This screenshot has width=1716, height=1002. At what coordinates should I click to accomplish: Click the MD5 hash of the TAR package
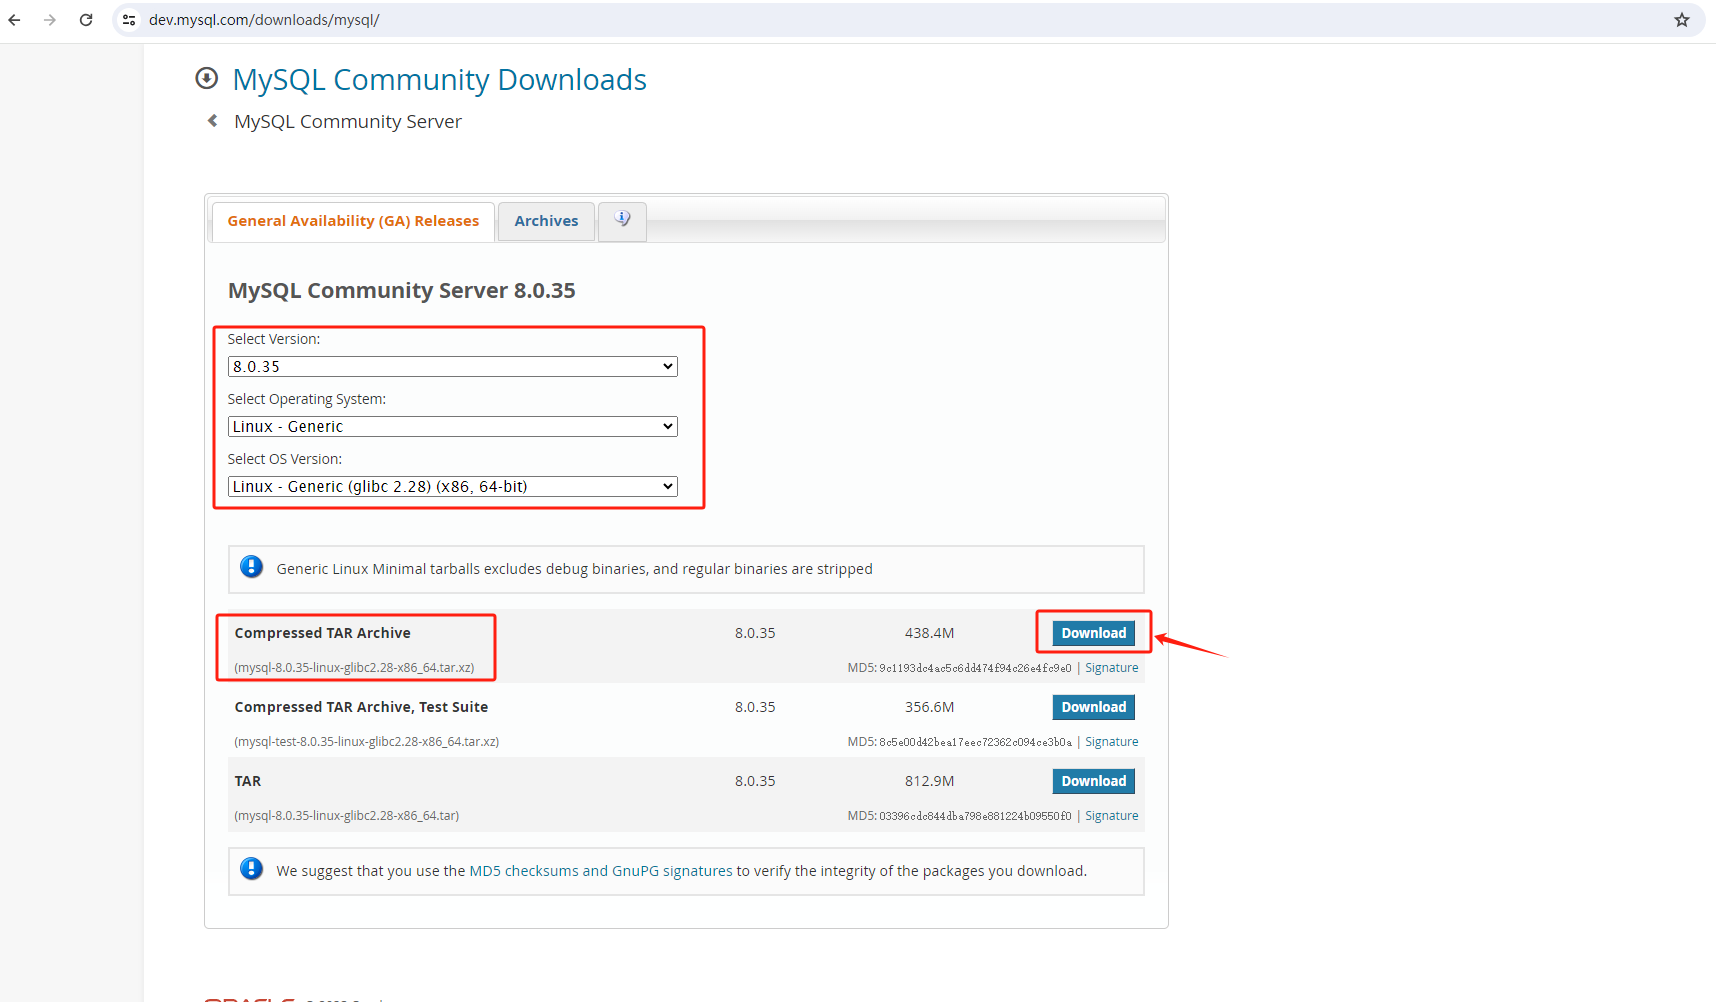tap(975, 816)
